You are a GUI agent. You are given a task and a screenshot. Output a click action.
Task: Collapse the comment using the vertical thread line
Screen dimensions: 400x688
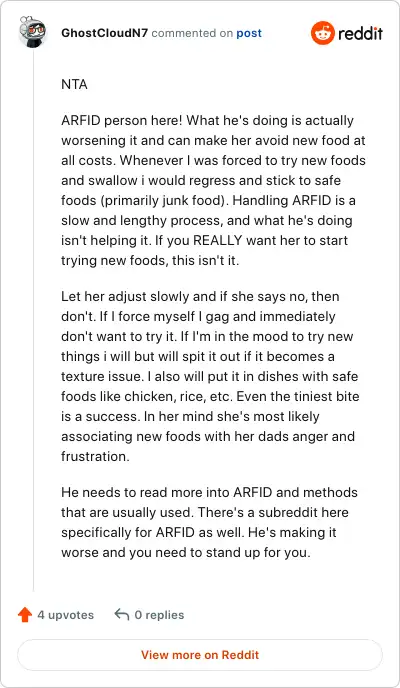pos(33,319)
